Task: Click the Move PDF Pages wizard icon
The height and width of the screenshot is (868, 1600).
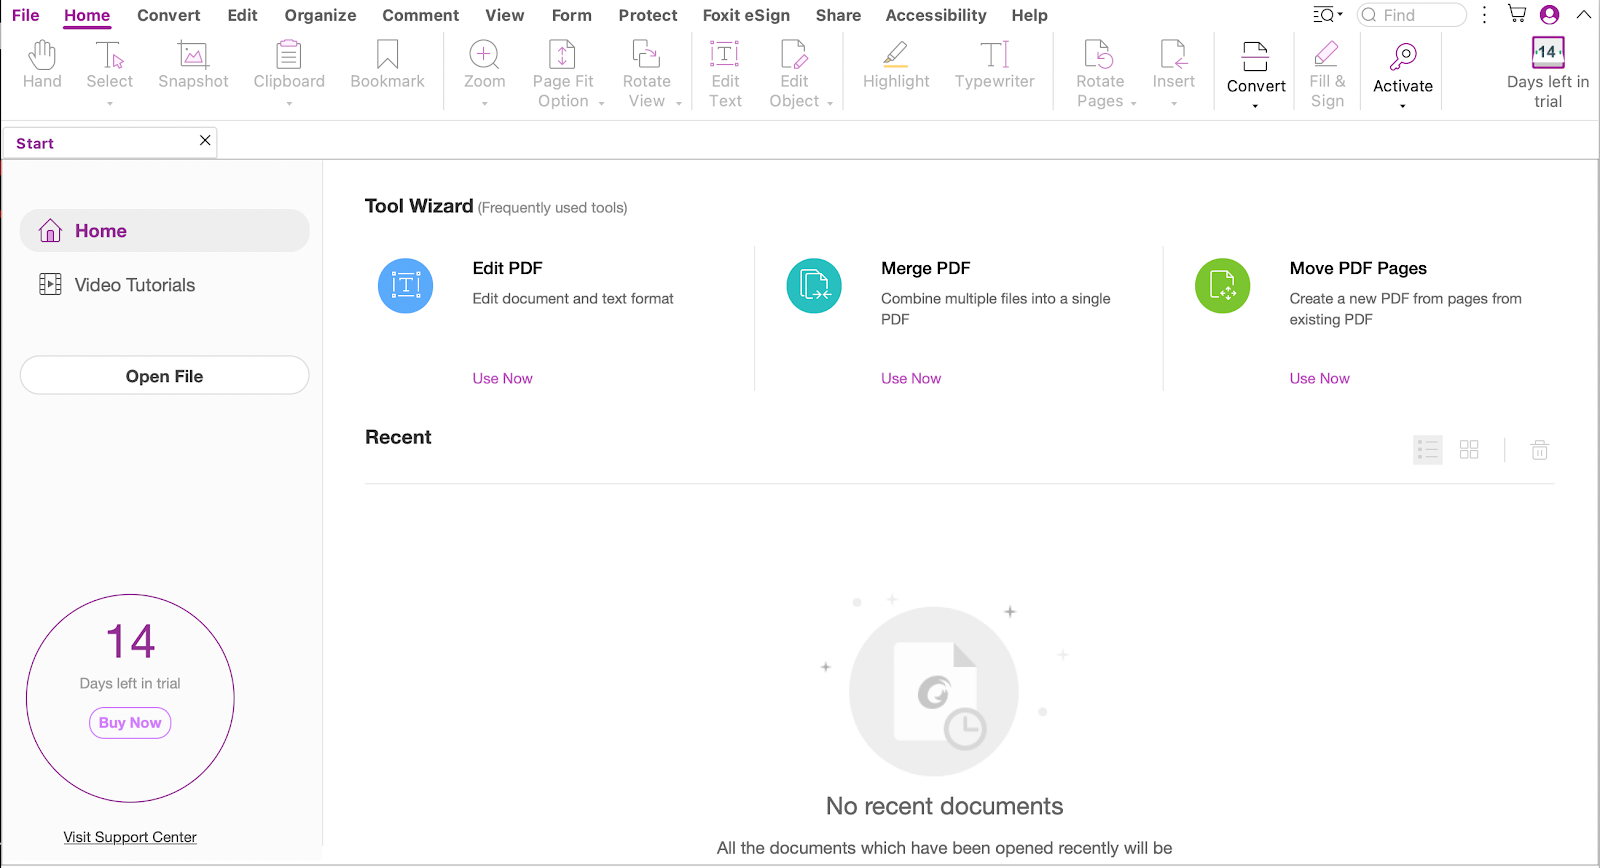Action: (1222, 286)
